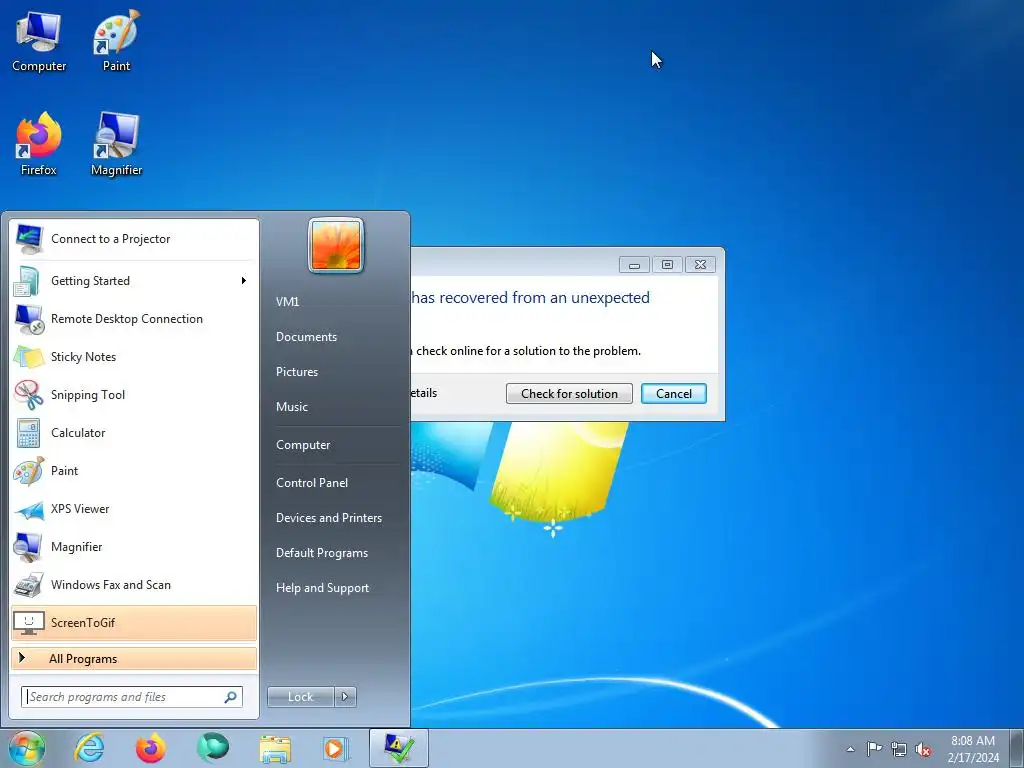This screenshot has height=768, width=1024.
Task: Click the Connect to a Projector icon
Action: [29, 239]
